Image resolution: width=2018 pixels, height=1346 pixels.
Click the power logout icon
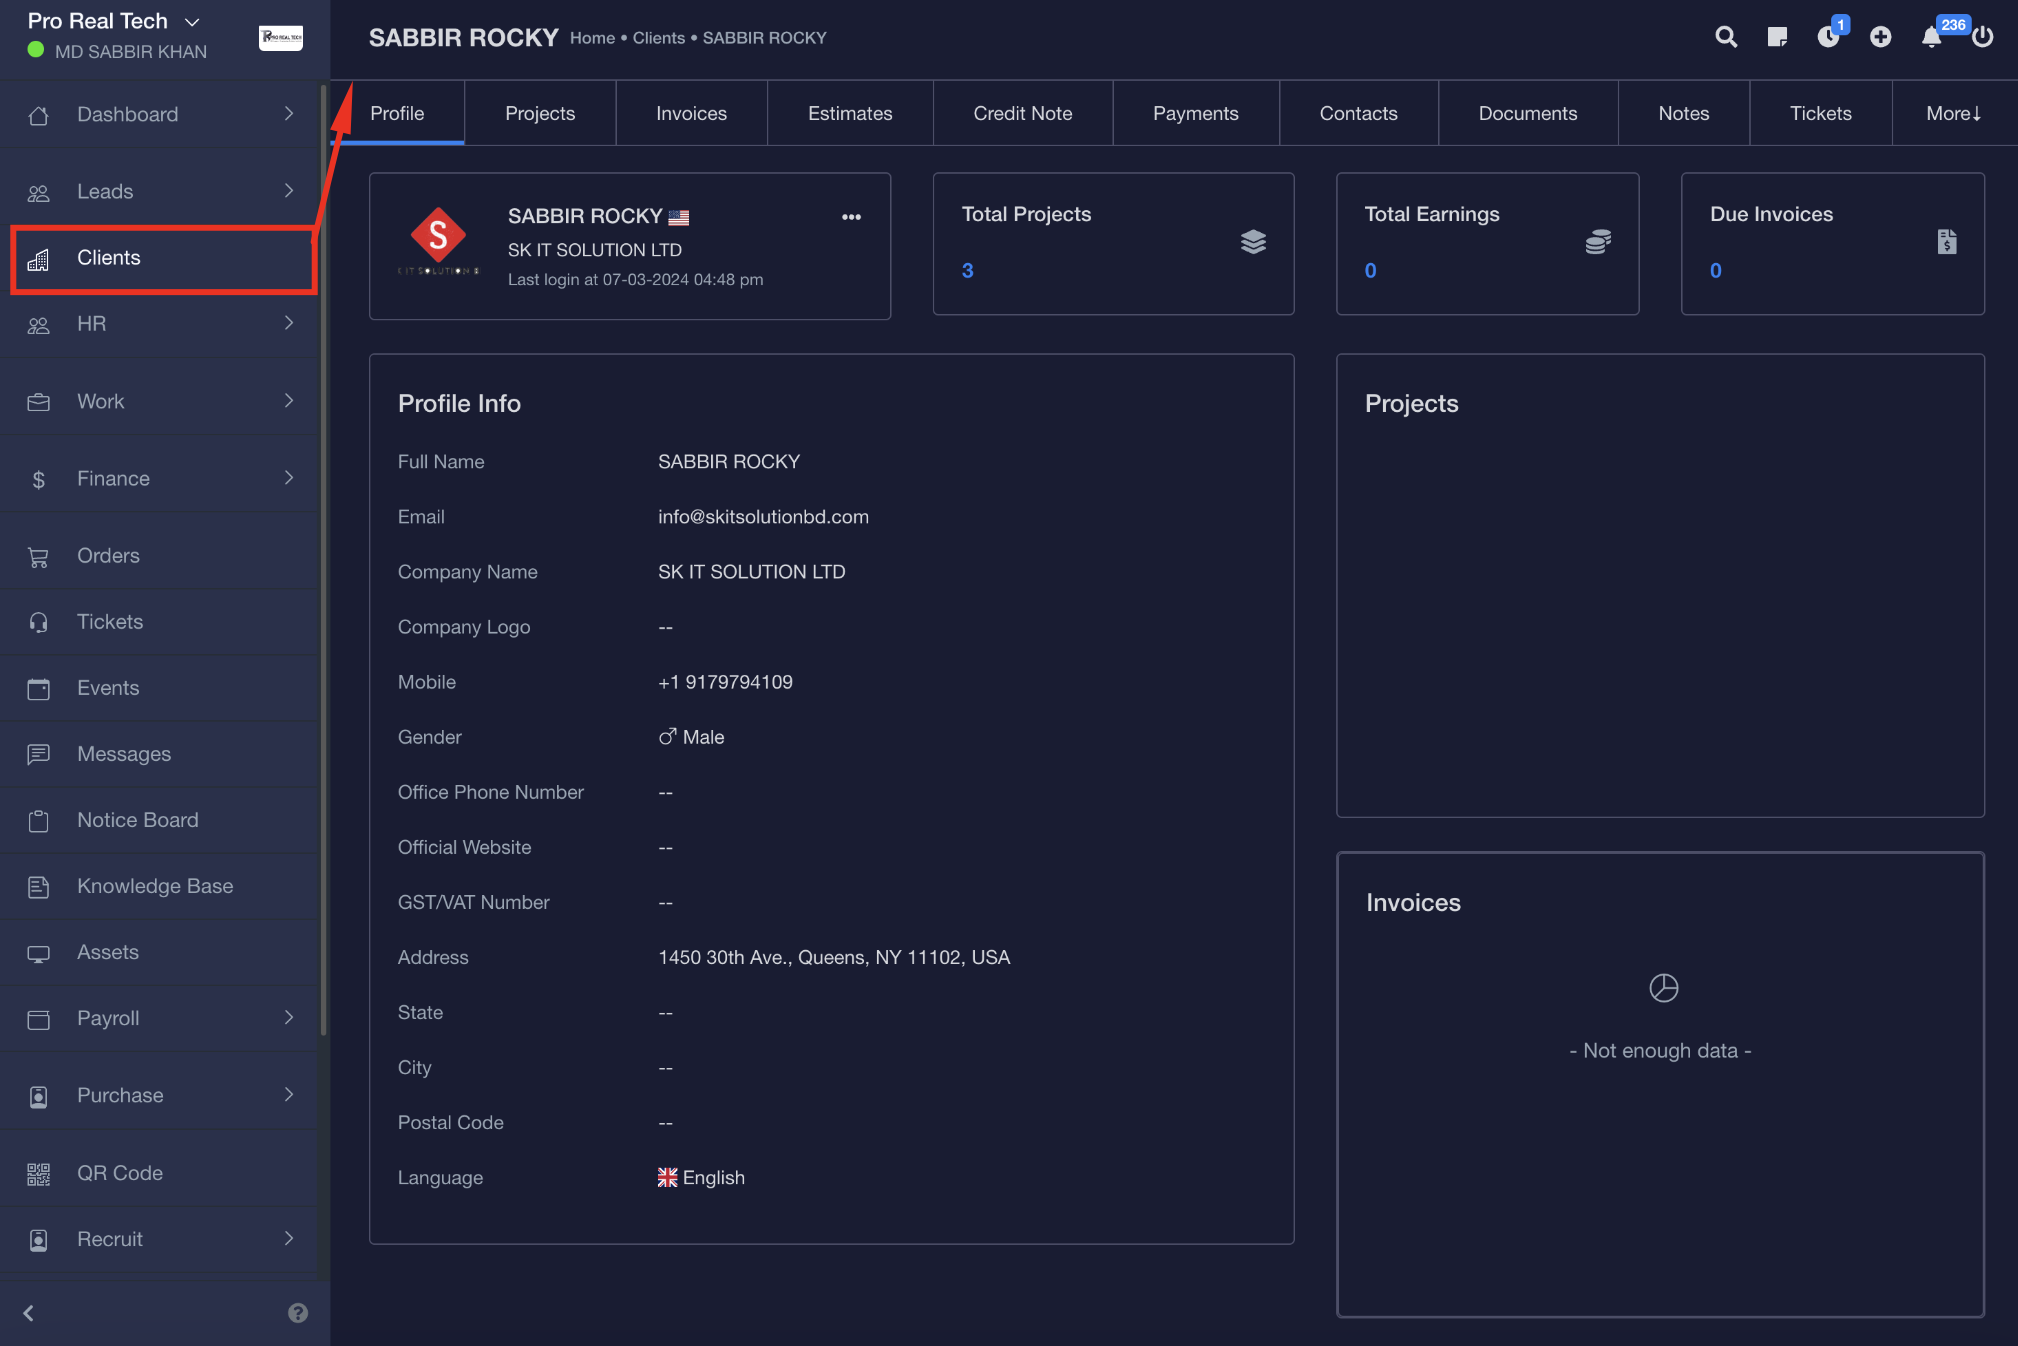[x=1983, y=37]
